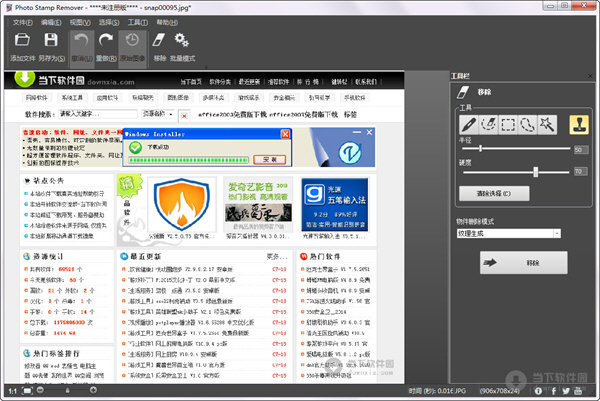The width and height of the screenshot is (600, 401).
Task: Select the selection eraser tool
Action: coord(489,125)
